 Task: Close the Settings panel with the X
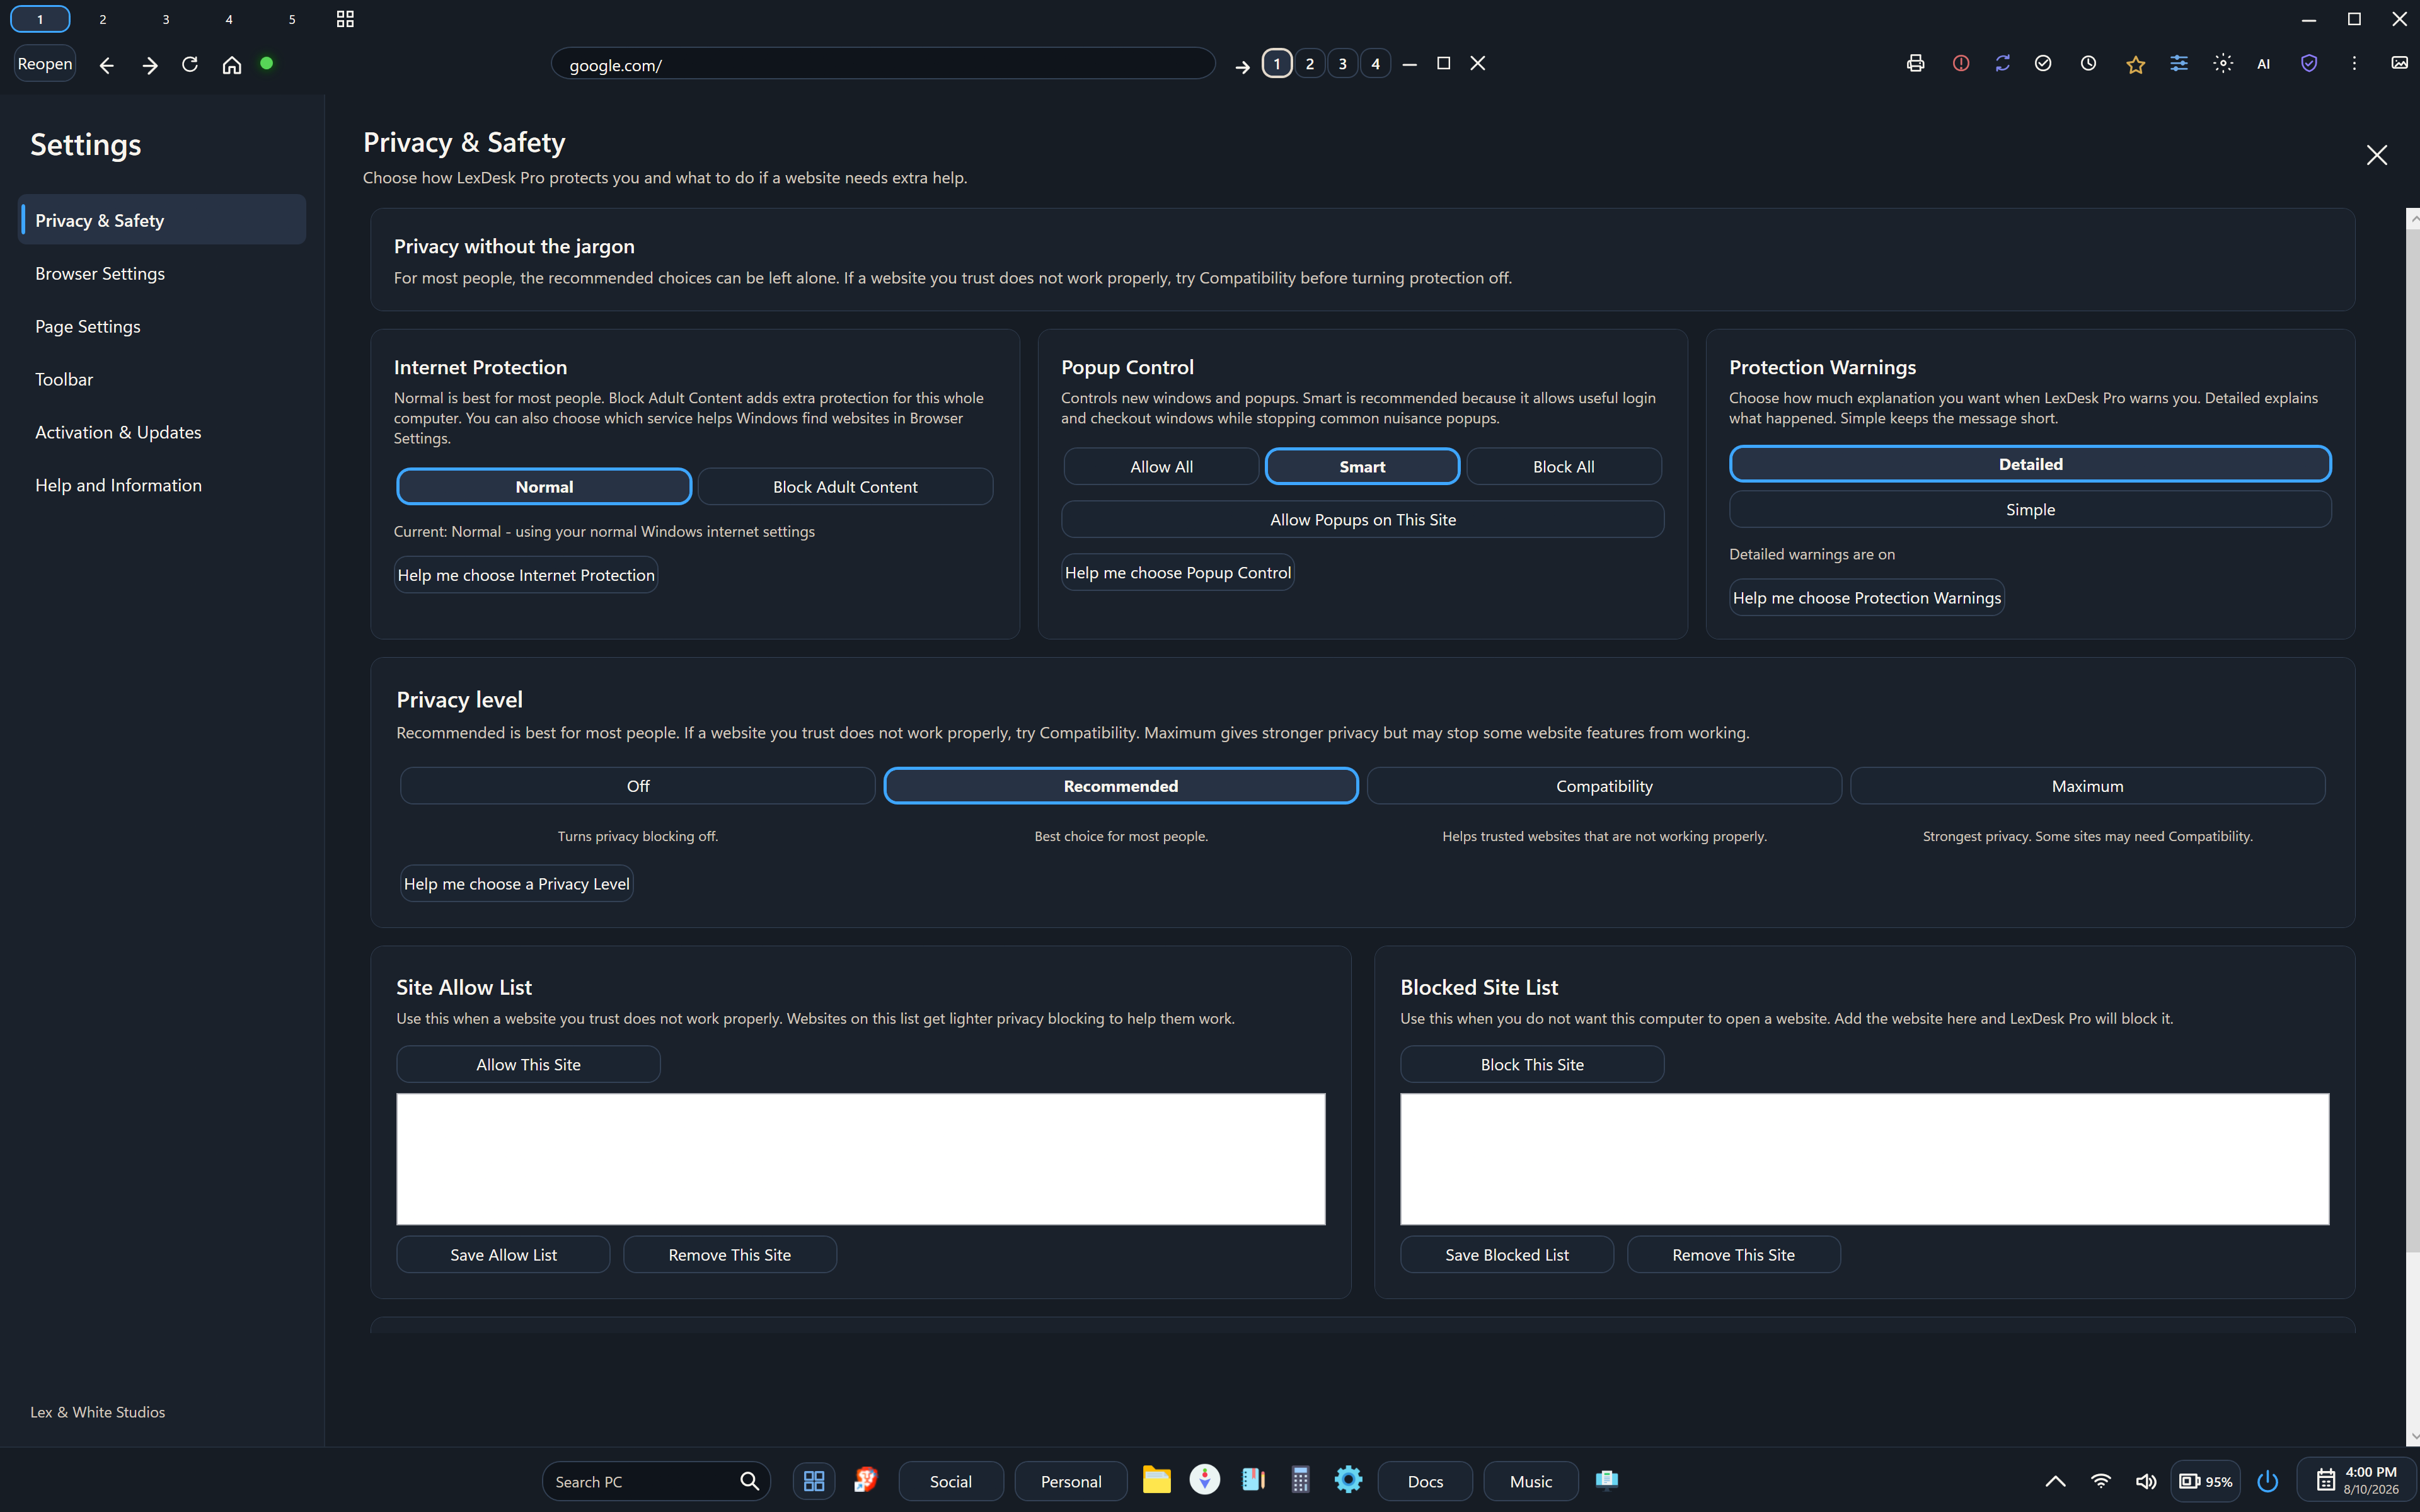pos(2376,155)
